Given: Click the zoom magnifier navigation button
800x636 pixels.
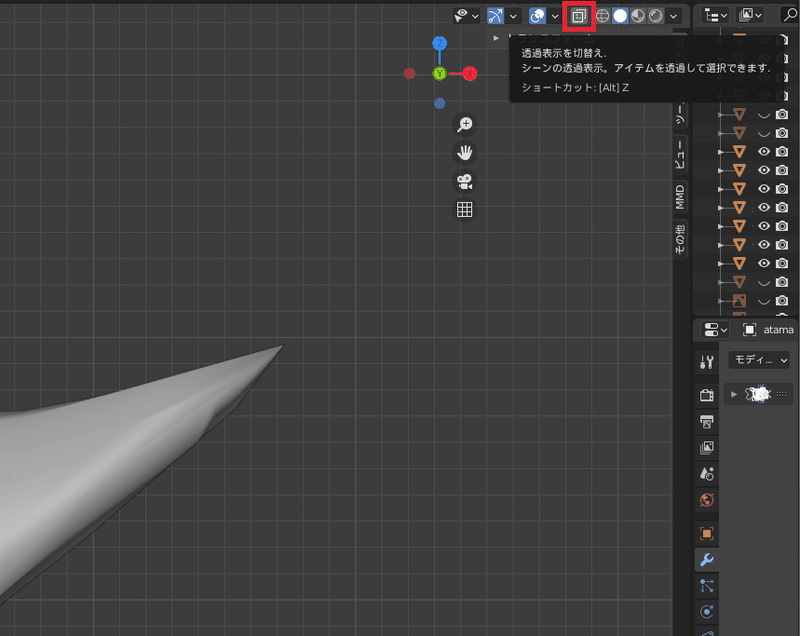Looking at the screenshot, I should click(465, 124).
